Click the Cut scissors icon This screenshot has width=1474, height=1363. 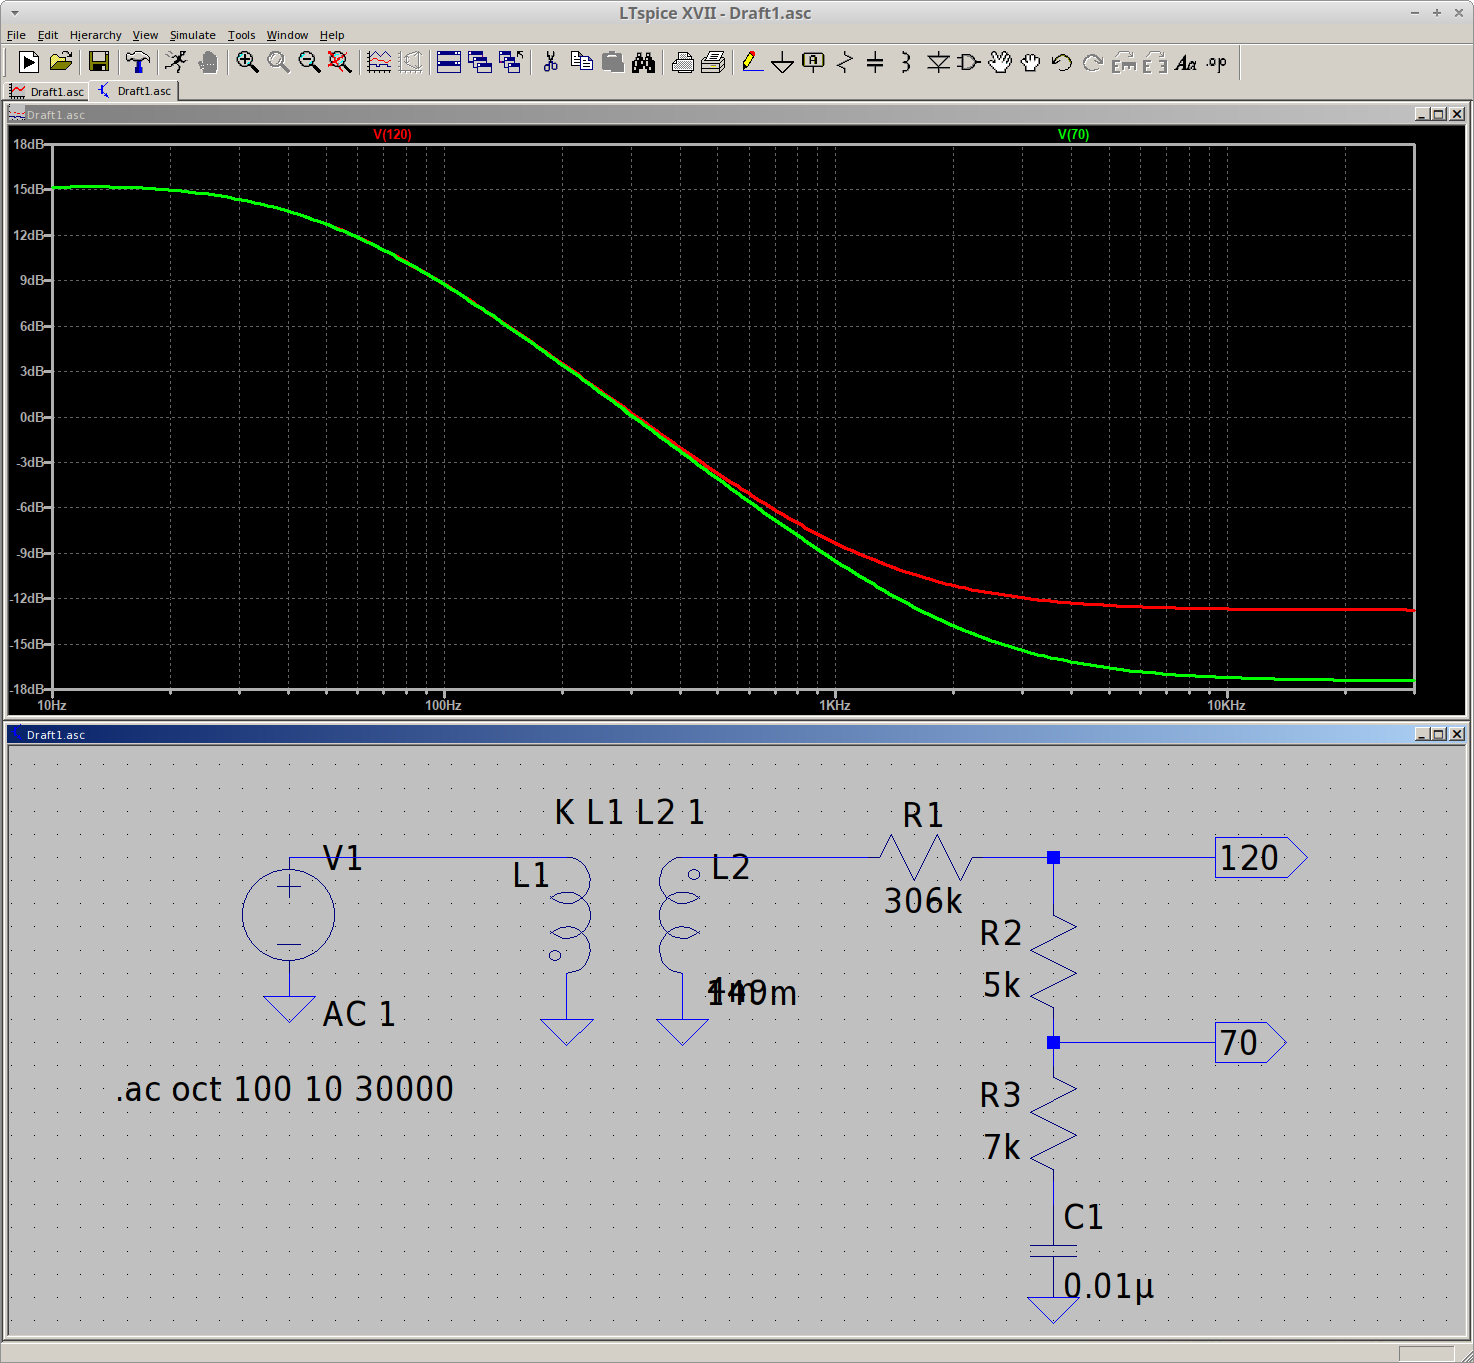click(550, 62)
